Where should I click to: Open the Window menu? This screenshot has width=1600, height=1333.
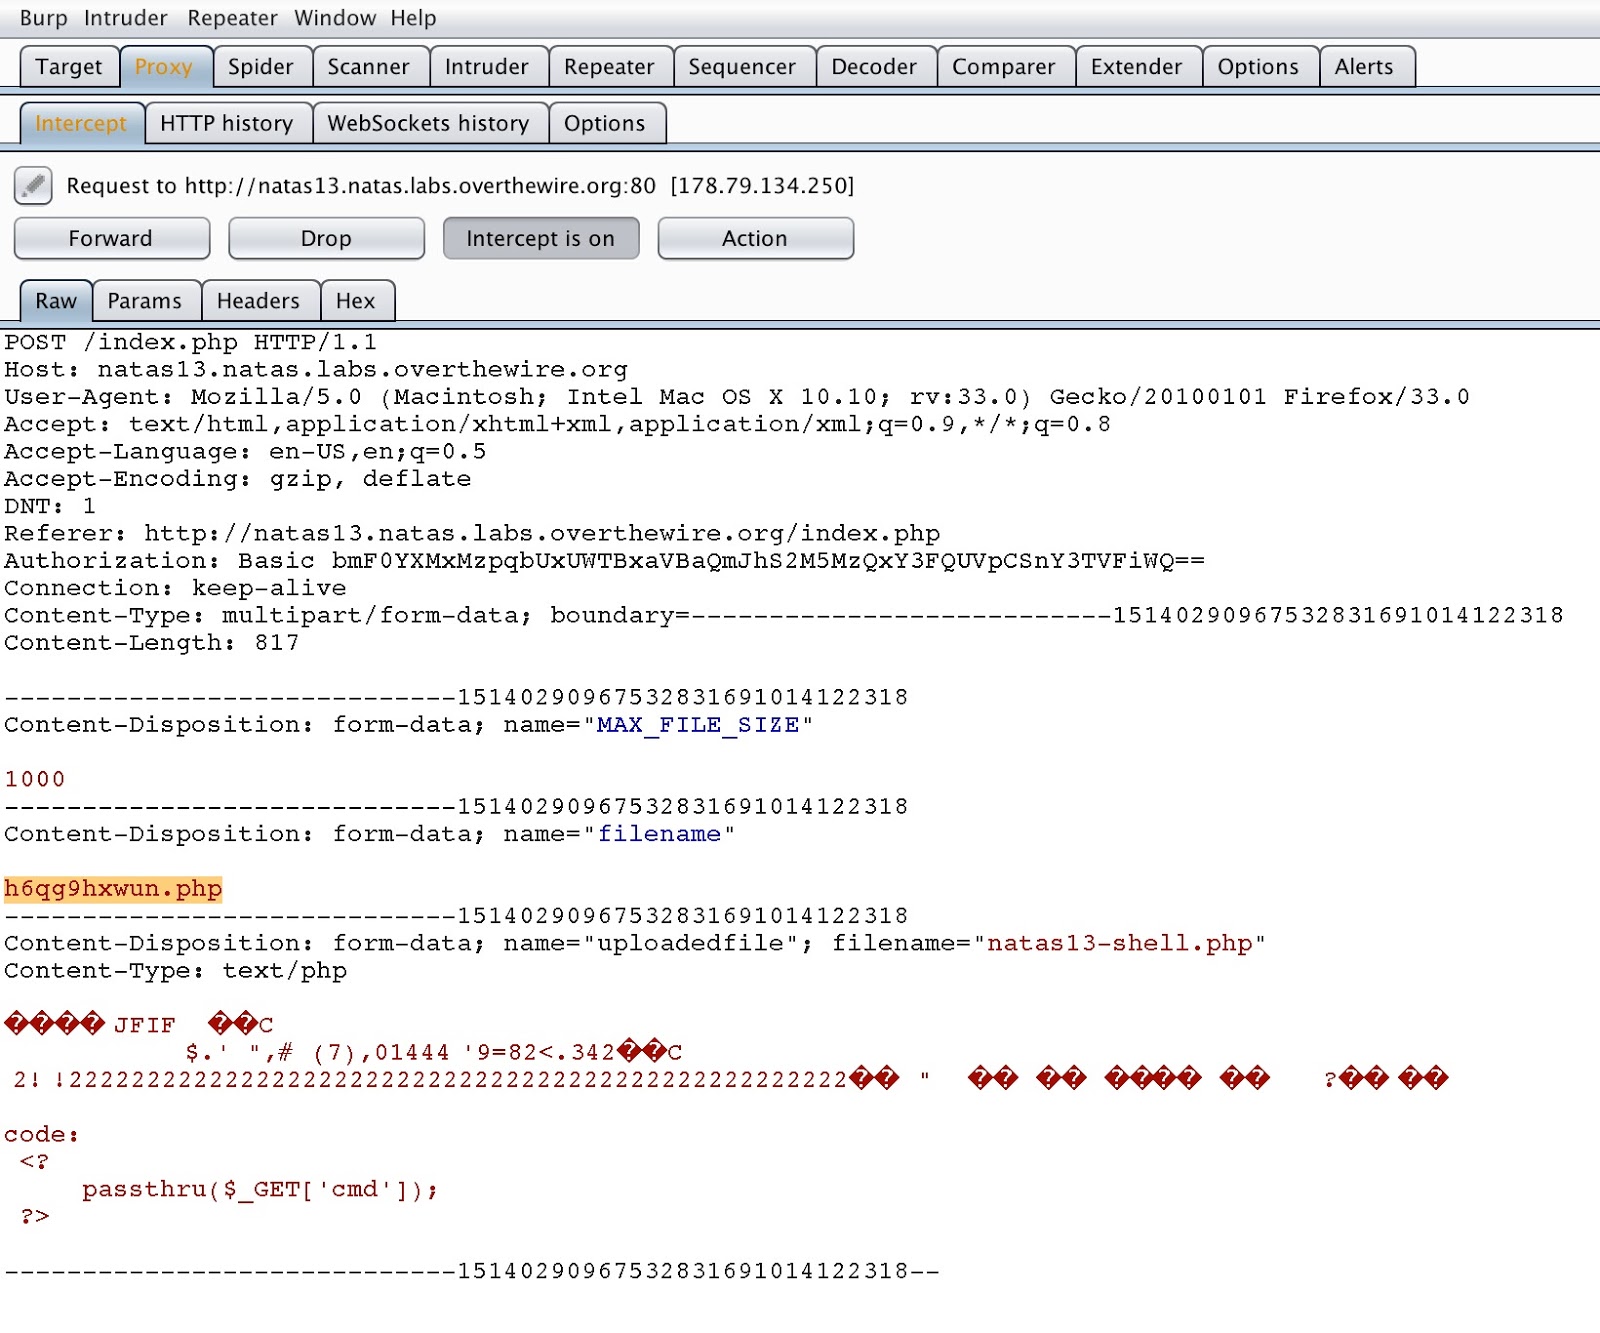pos(335,18)
